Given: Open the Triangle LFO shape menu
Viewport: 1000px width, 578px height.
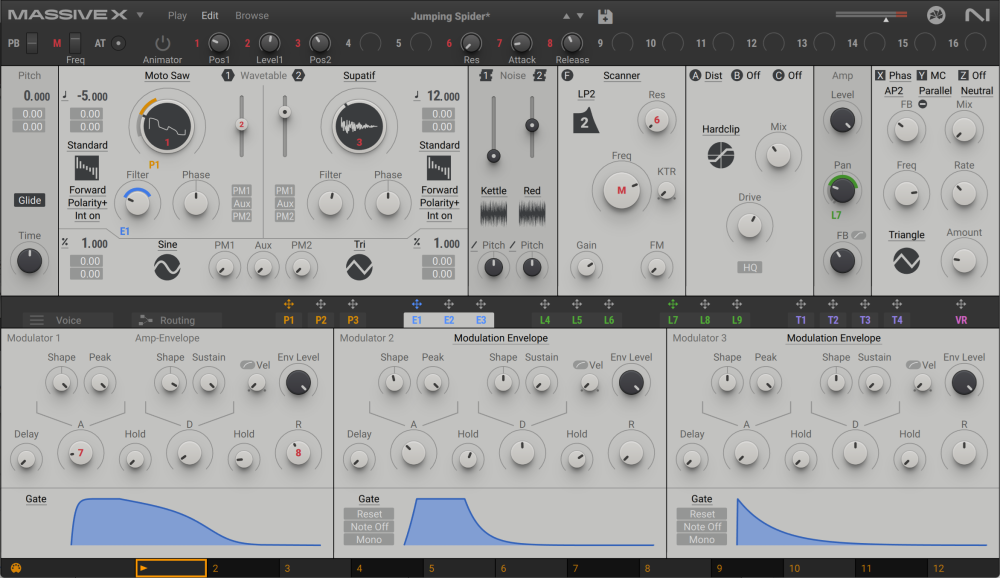Looking at the screenshot, I should 906,235.
